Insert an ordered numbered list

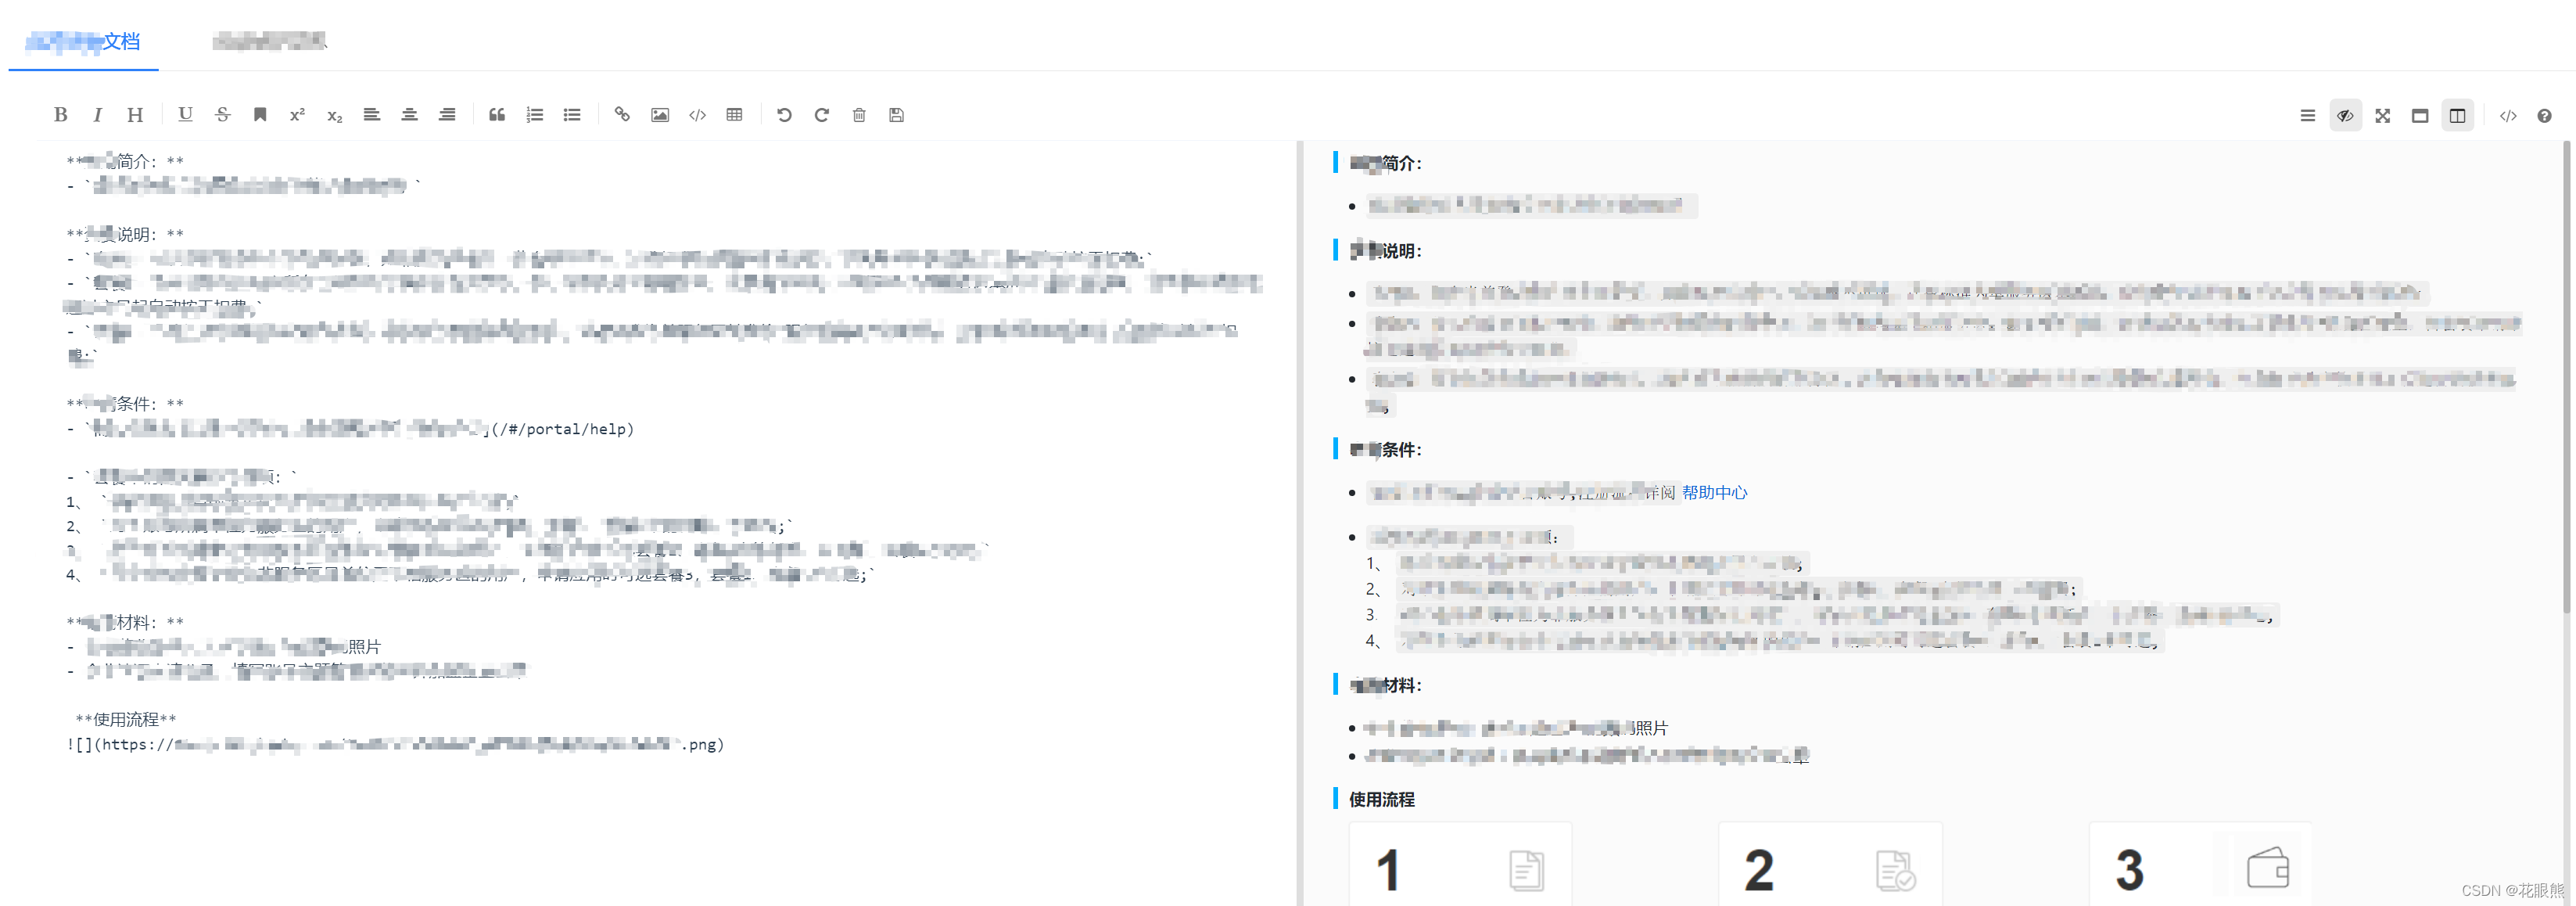pyautogui.click(x=535, y=115)
